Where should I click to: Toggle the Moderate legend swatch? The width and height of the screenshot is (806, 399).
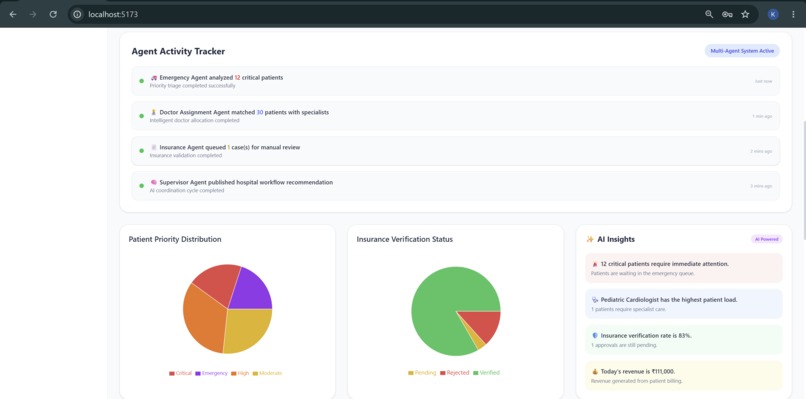(x=255, y=373)
